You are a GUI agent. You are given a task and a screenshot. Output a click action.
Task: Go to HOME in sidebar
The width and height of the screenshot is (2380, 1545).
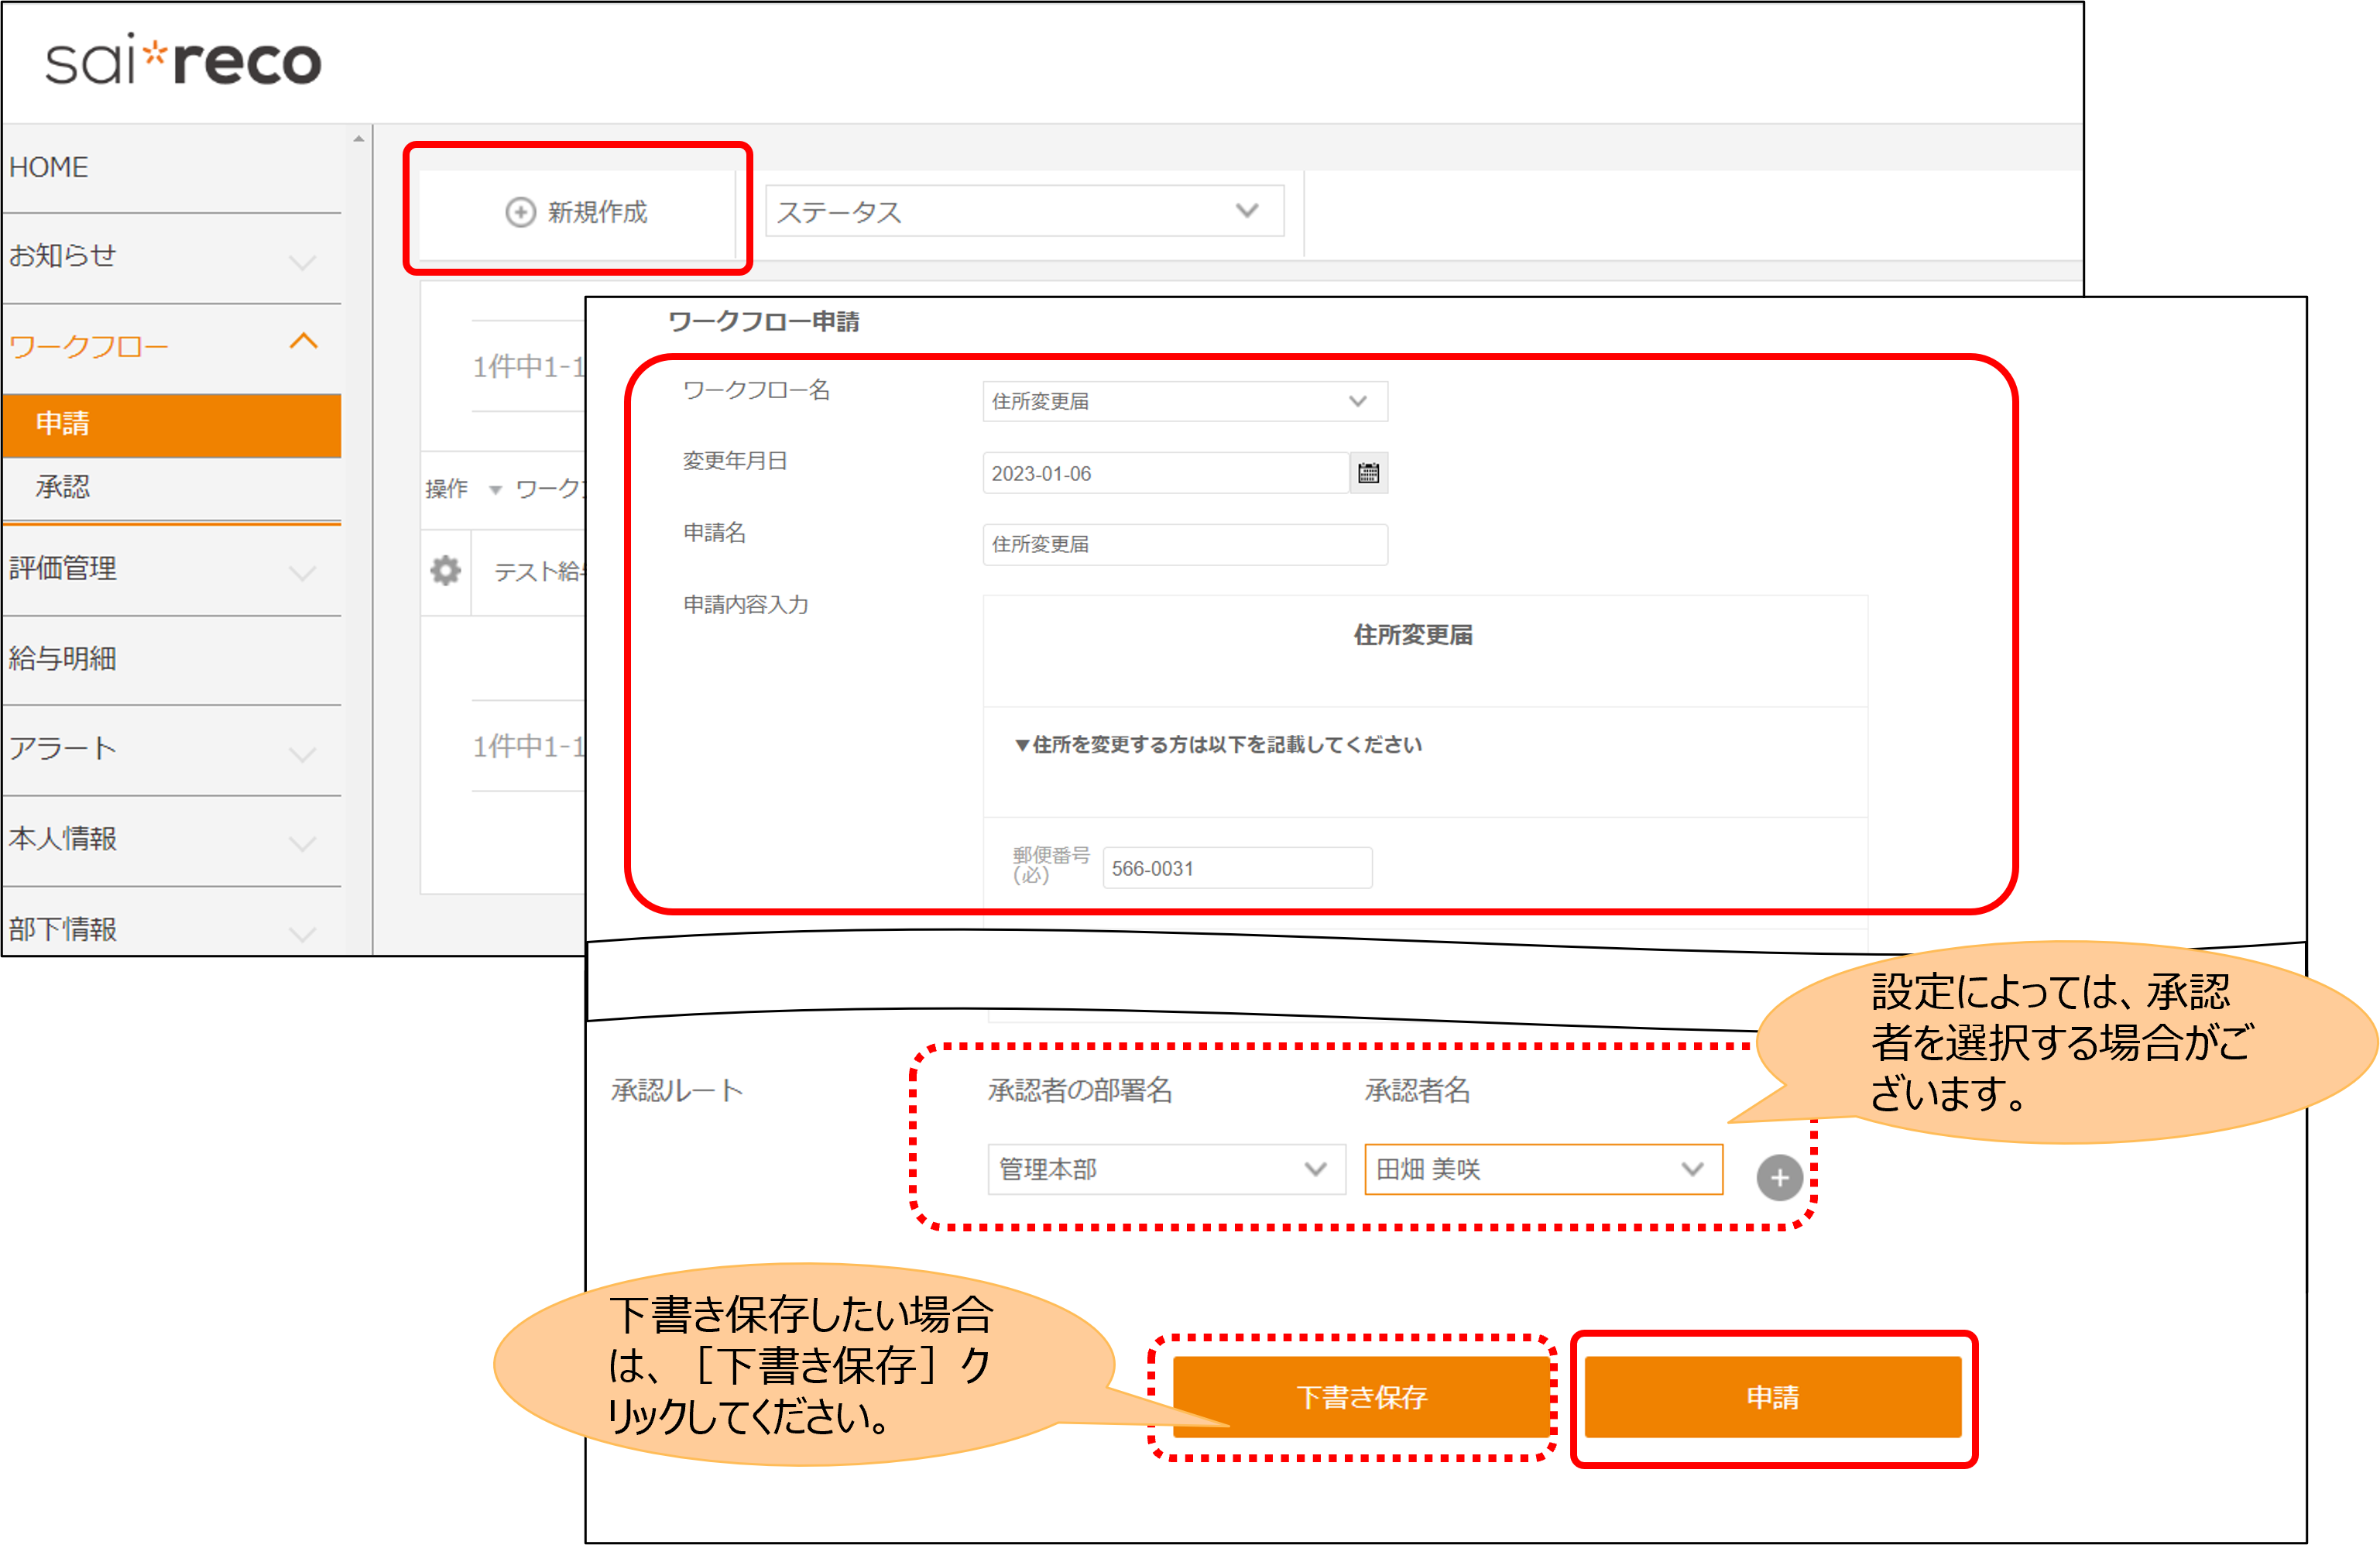(49, 167)
